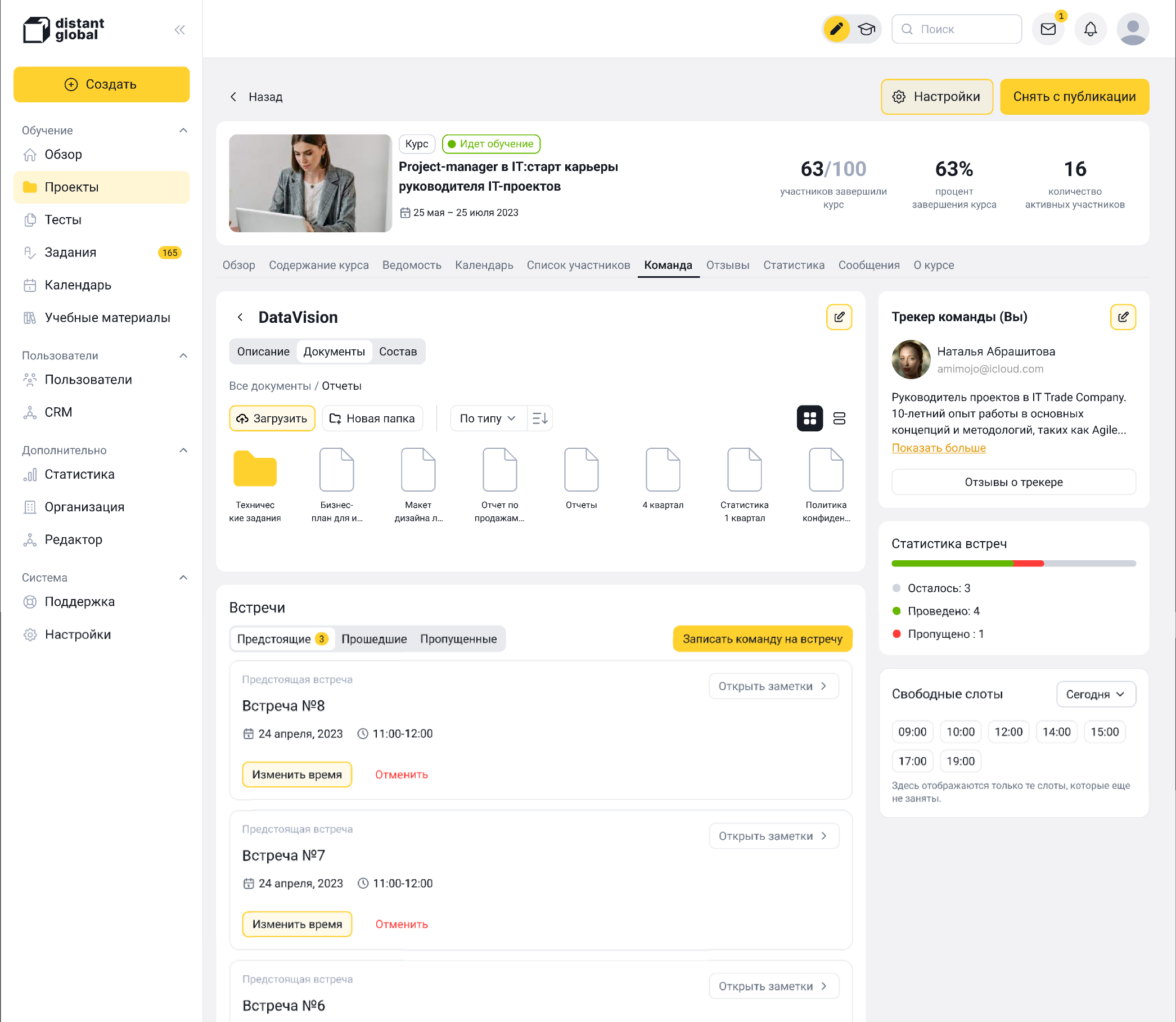Open Организация in the sidebar
Screen dimensions: 1176x1022
click(101, 507)
